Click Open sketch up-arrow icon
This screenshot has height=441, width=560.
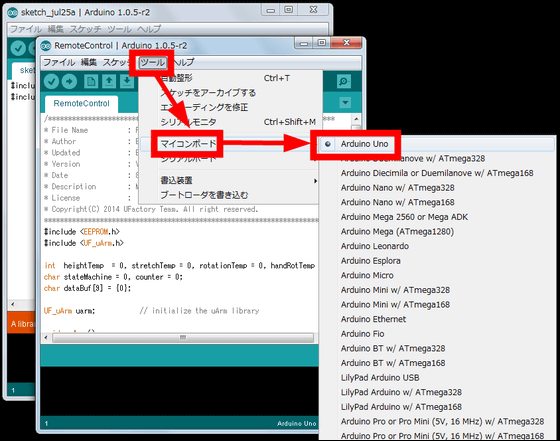click(x=109, y=81)
